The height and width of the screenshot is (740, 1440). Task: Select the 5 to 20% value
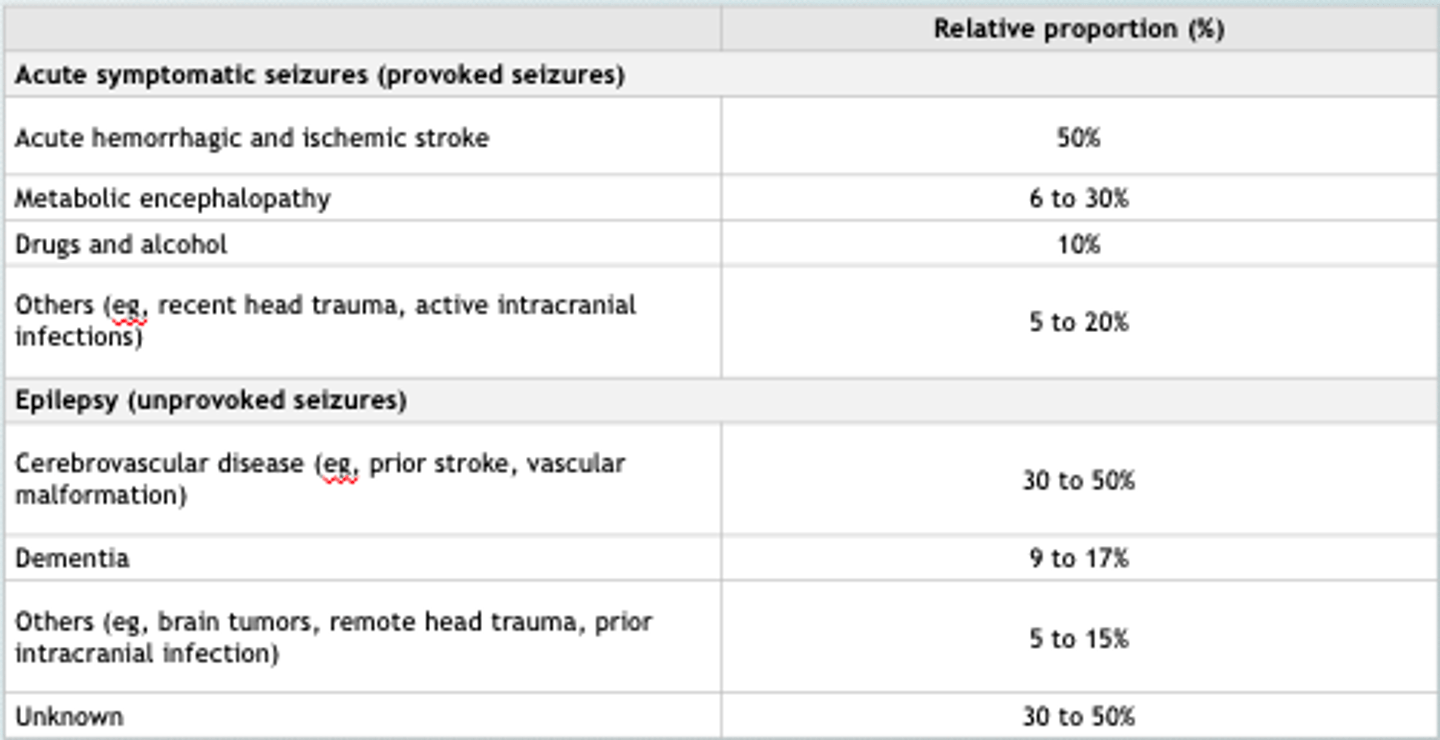(1078, 321)
